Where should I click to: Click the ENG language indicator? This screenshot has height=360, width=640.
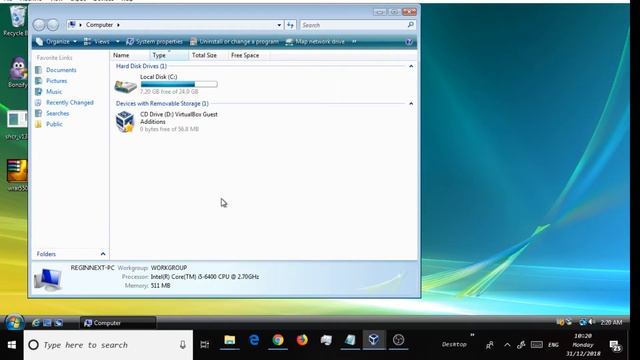tap(553, 345)
